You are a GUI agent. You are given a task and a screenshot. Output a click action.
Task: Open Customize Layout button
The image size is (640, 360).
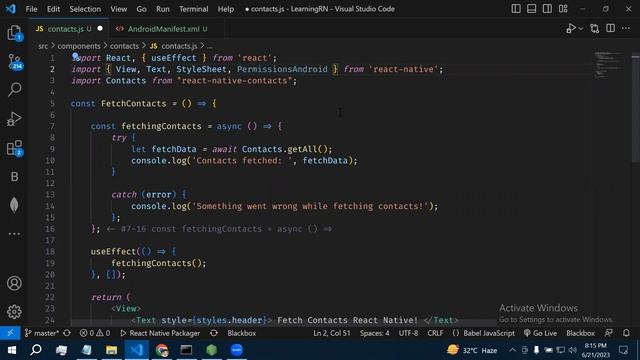coord(563,9)
